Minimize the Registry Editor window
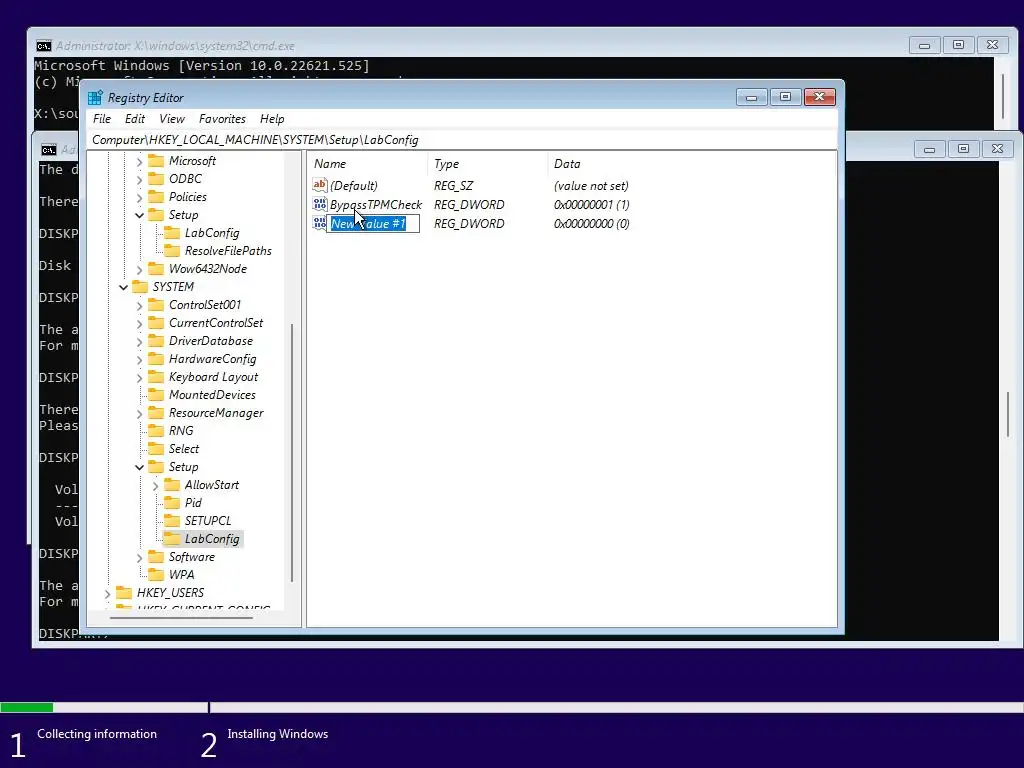Screen dimensions: 1024x768 [x=752, y=97]
